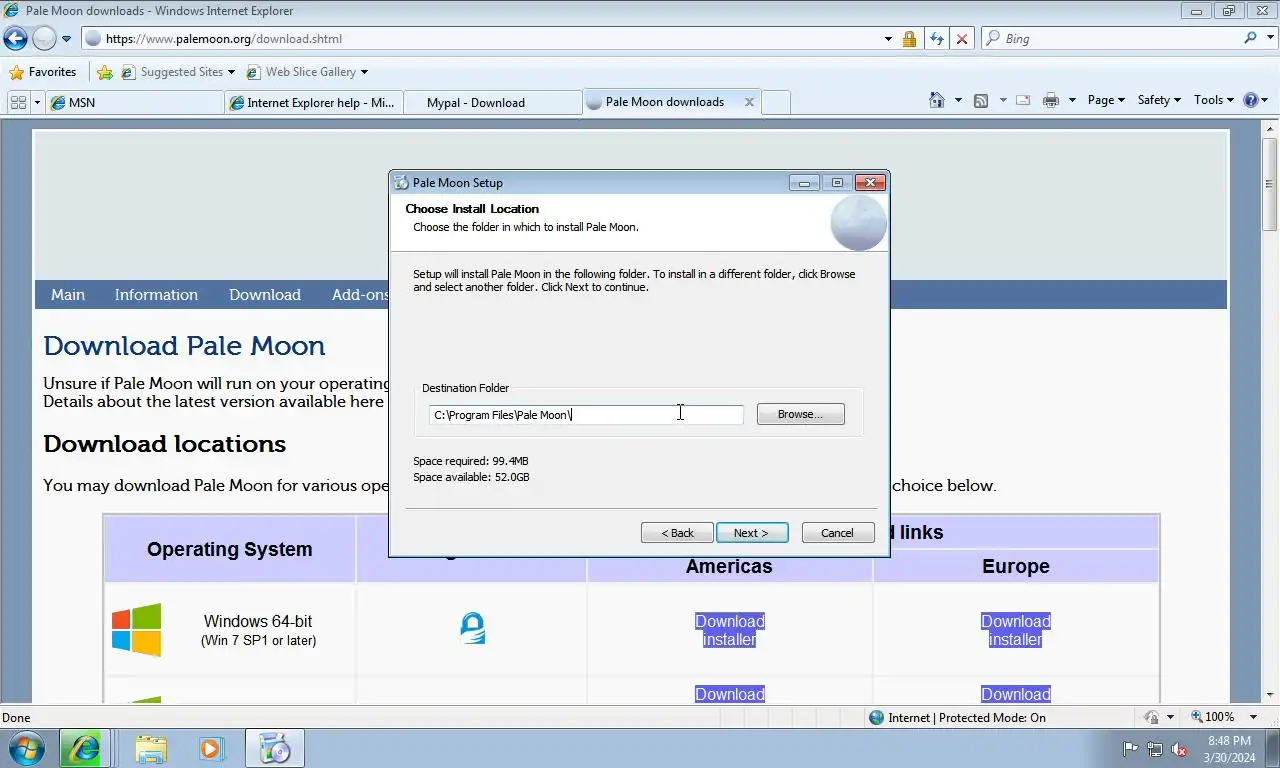The image size is (1280, 768).
Task: Open the address bar autocomplete dropdown
Action: click(888, 39)
